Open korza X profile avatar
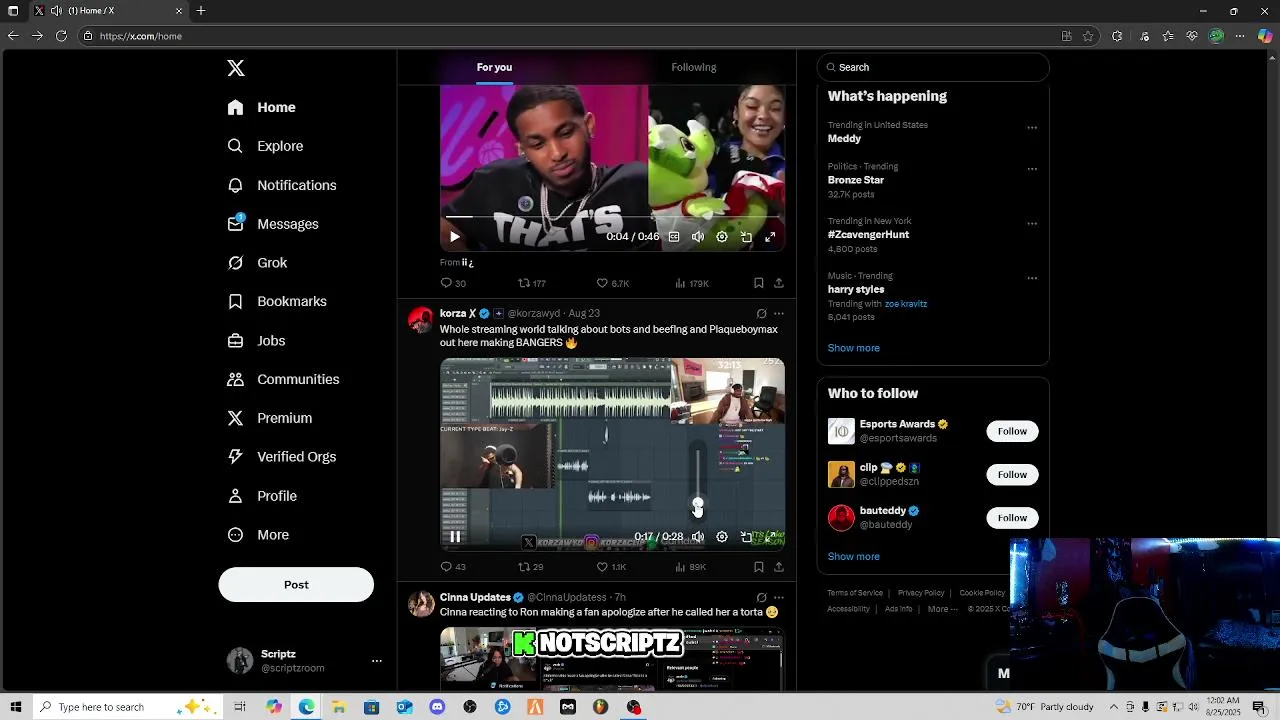 point(421,320)
